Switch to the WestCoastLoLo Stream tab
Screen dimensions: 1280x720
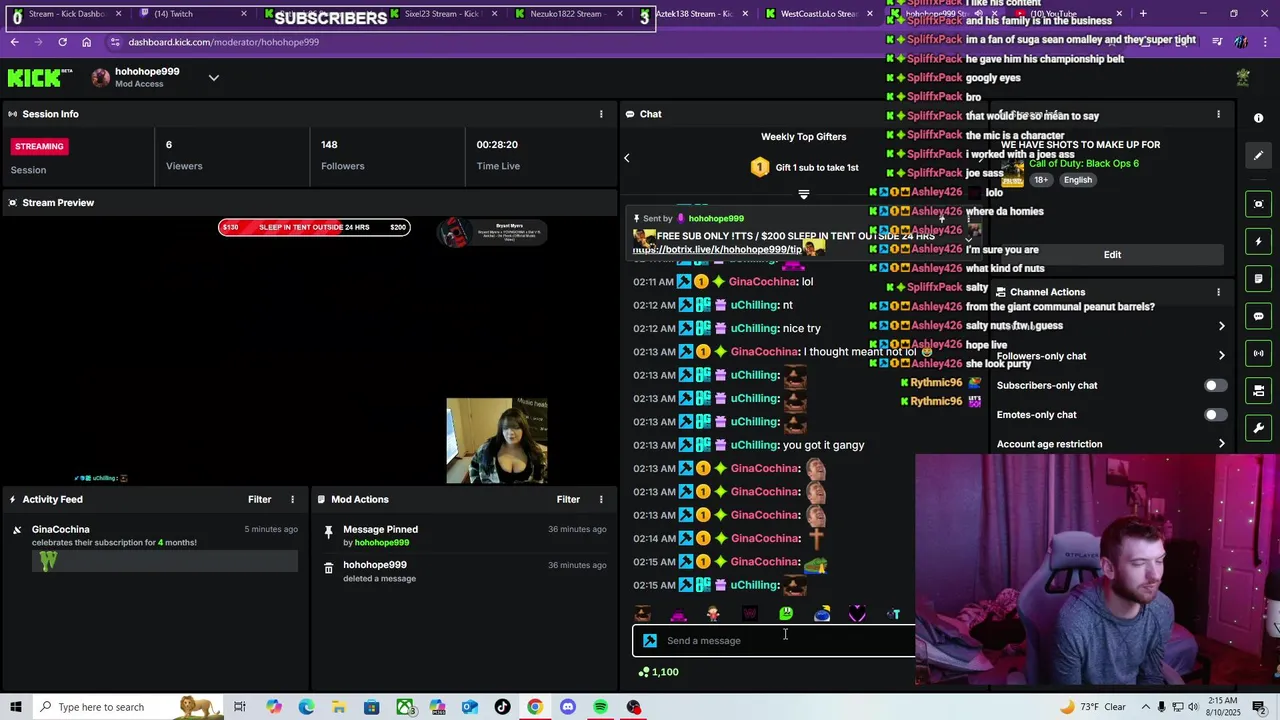818,14
